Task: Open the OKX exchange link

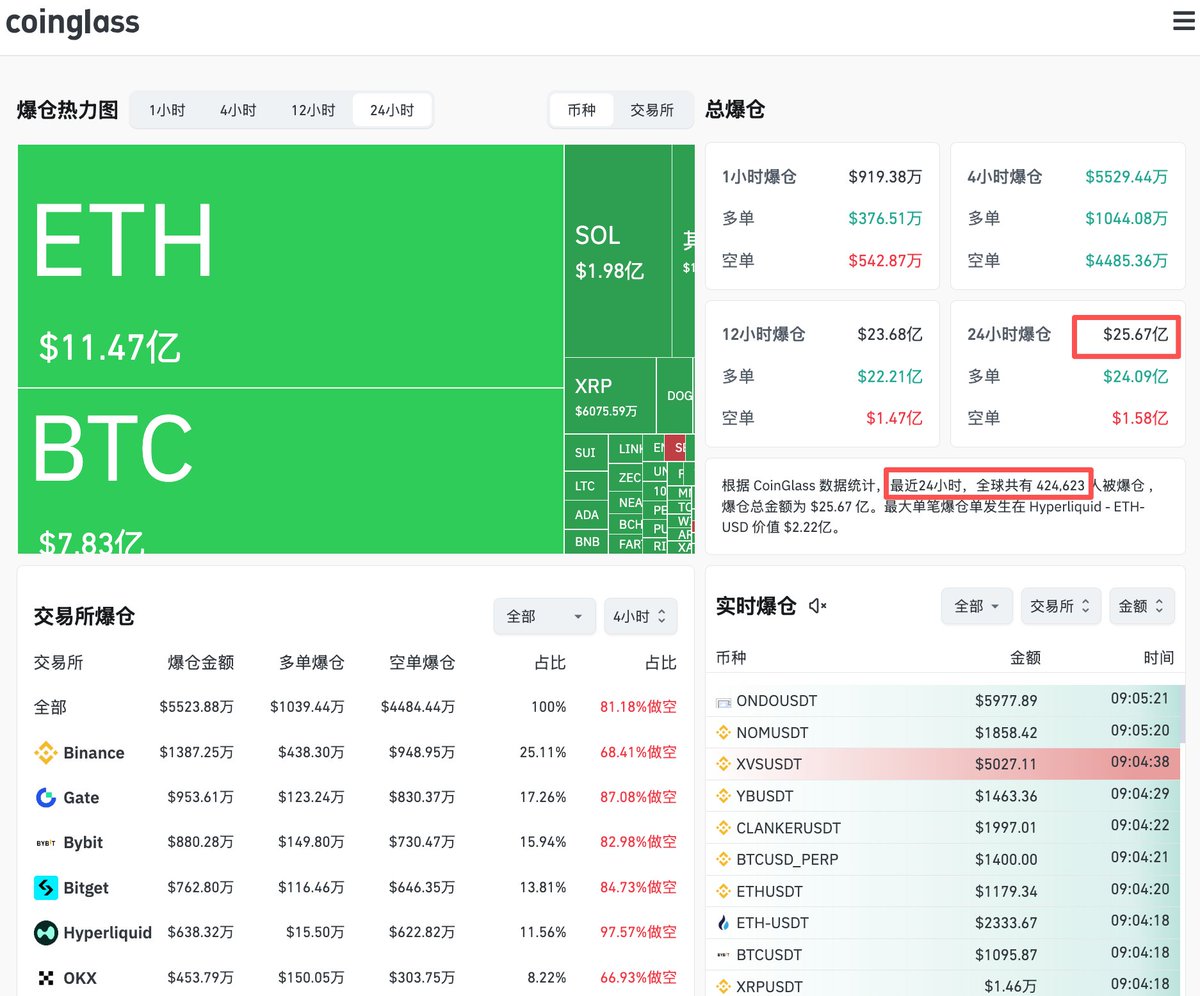Action: (x=80, y=978)
